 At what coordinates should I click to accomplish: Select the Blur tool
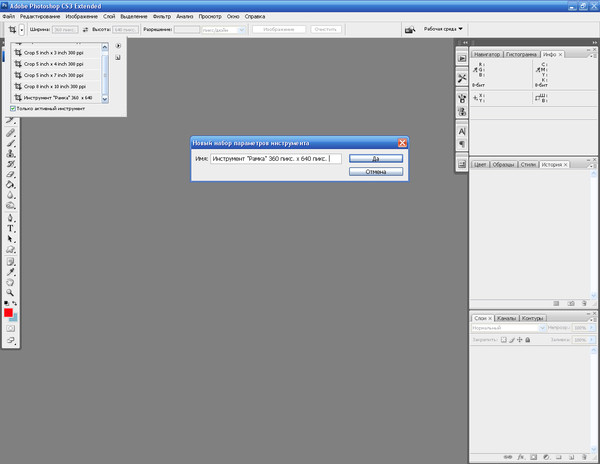point(10,195)
